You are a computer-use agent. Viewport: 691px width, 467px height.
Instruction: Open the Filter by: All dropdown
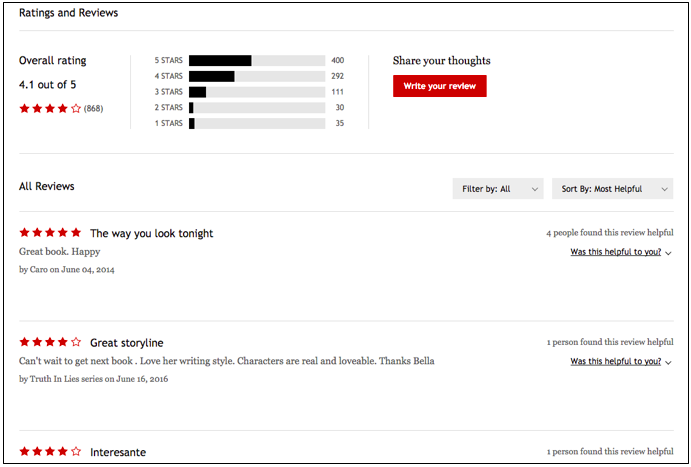(497, 188)
